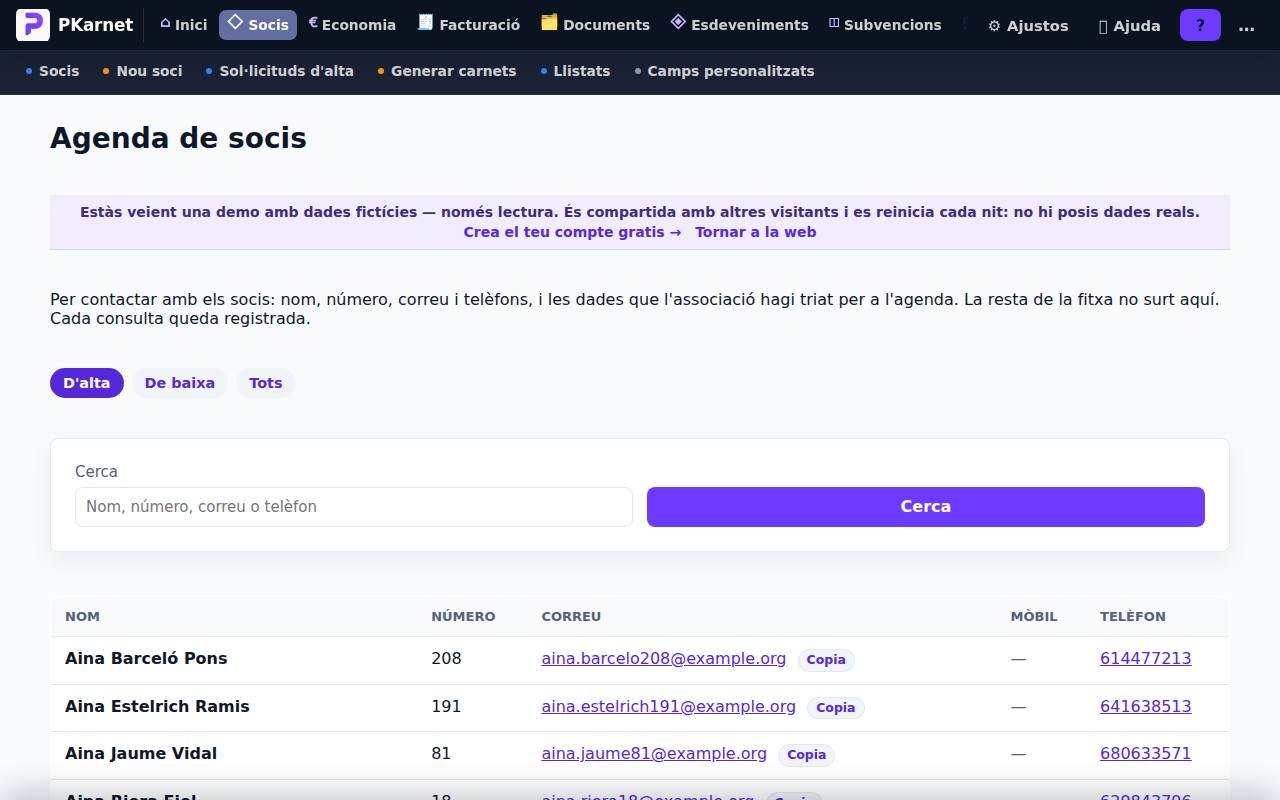Copy Aina Estelrich Ramis's email with Copia
The width and height of the screenshot is (1280, 800).
click(x=836, y=707)
